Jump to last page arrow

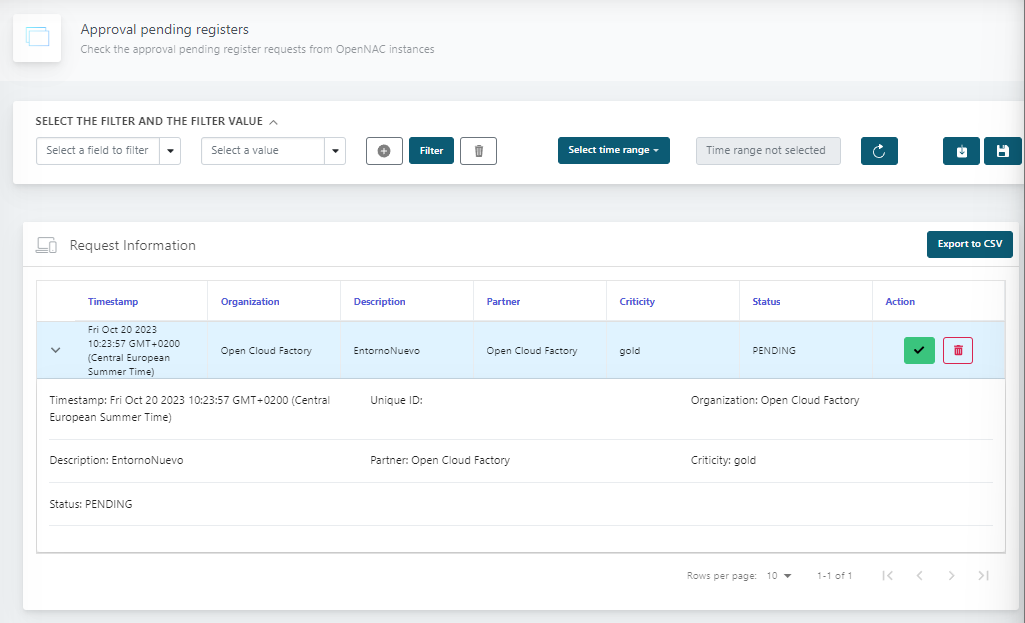pos(983,576)
